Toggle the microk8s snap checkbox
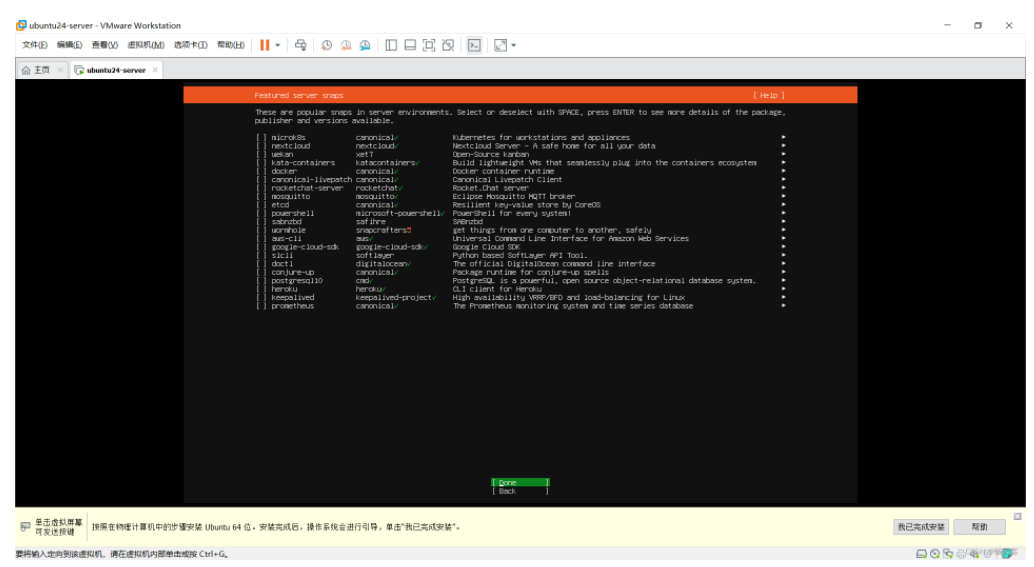Image resolution: width=1034 pixels, height=567 pixels. click(x=261, y=138)
